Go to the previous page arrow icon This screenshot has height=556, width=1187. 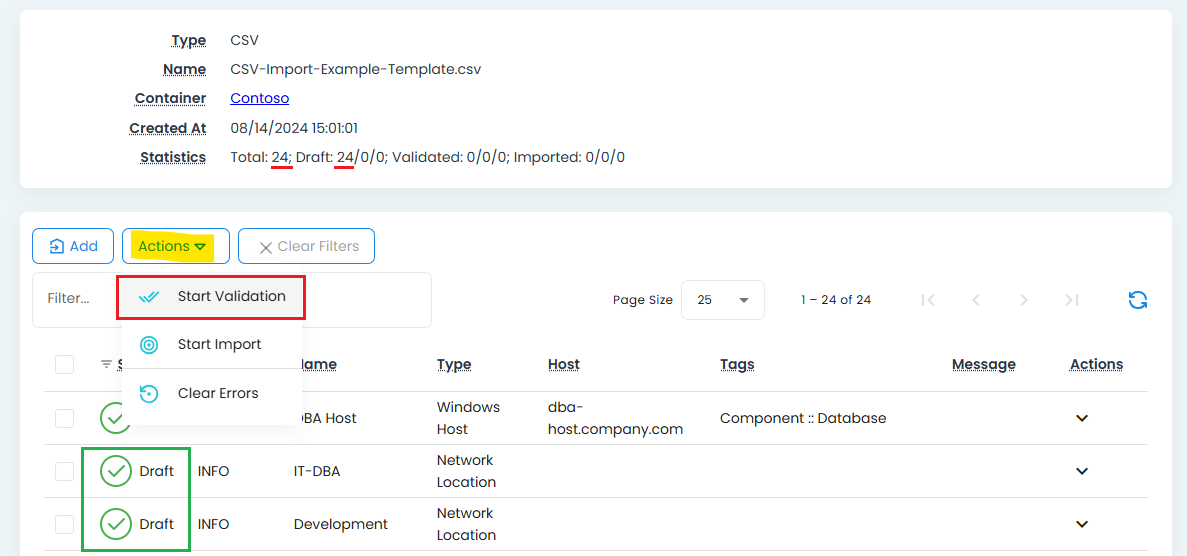(976, 300)
